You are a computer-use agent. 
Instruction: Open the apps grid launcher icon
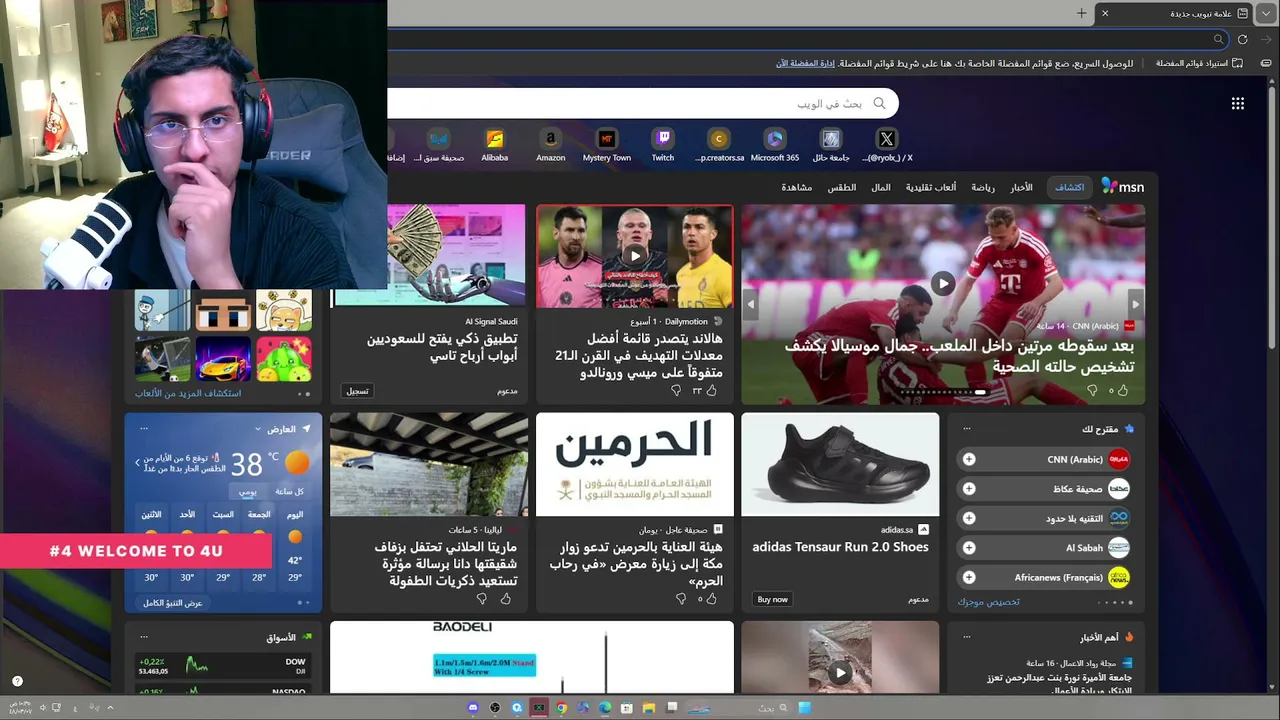1238,103
